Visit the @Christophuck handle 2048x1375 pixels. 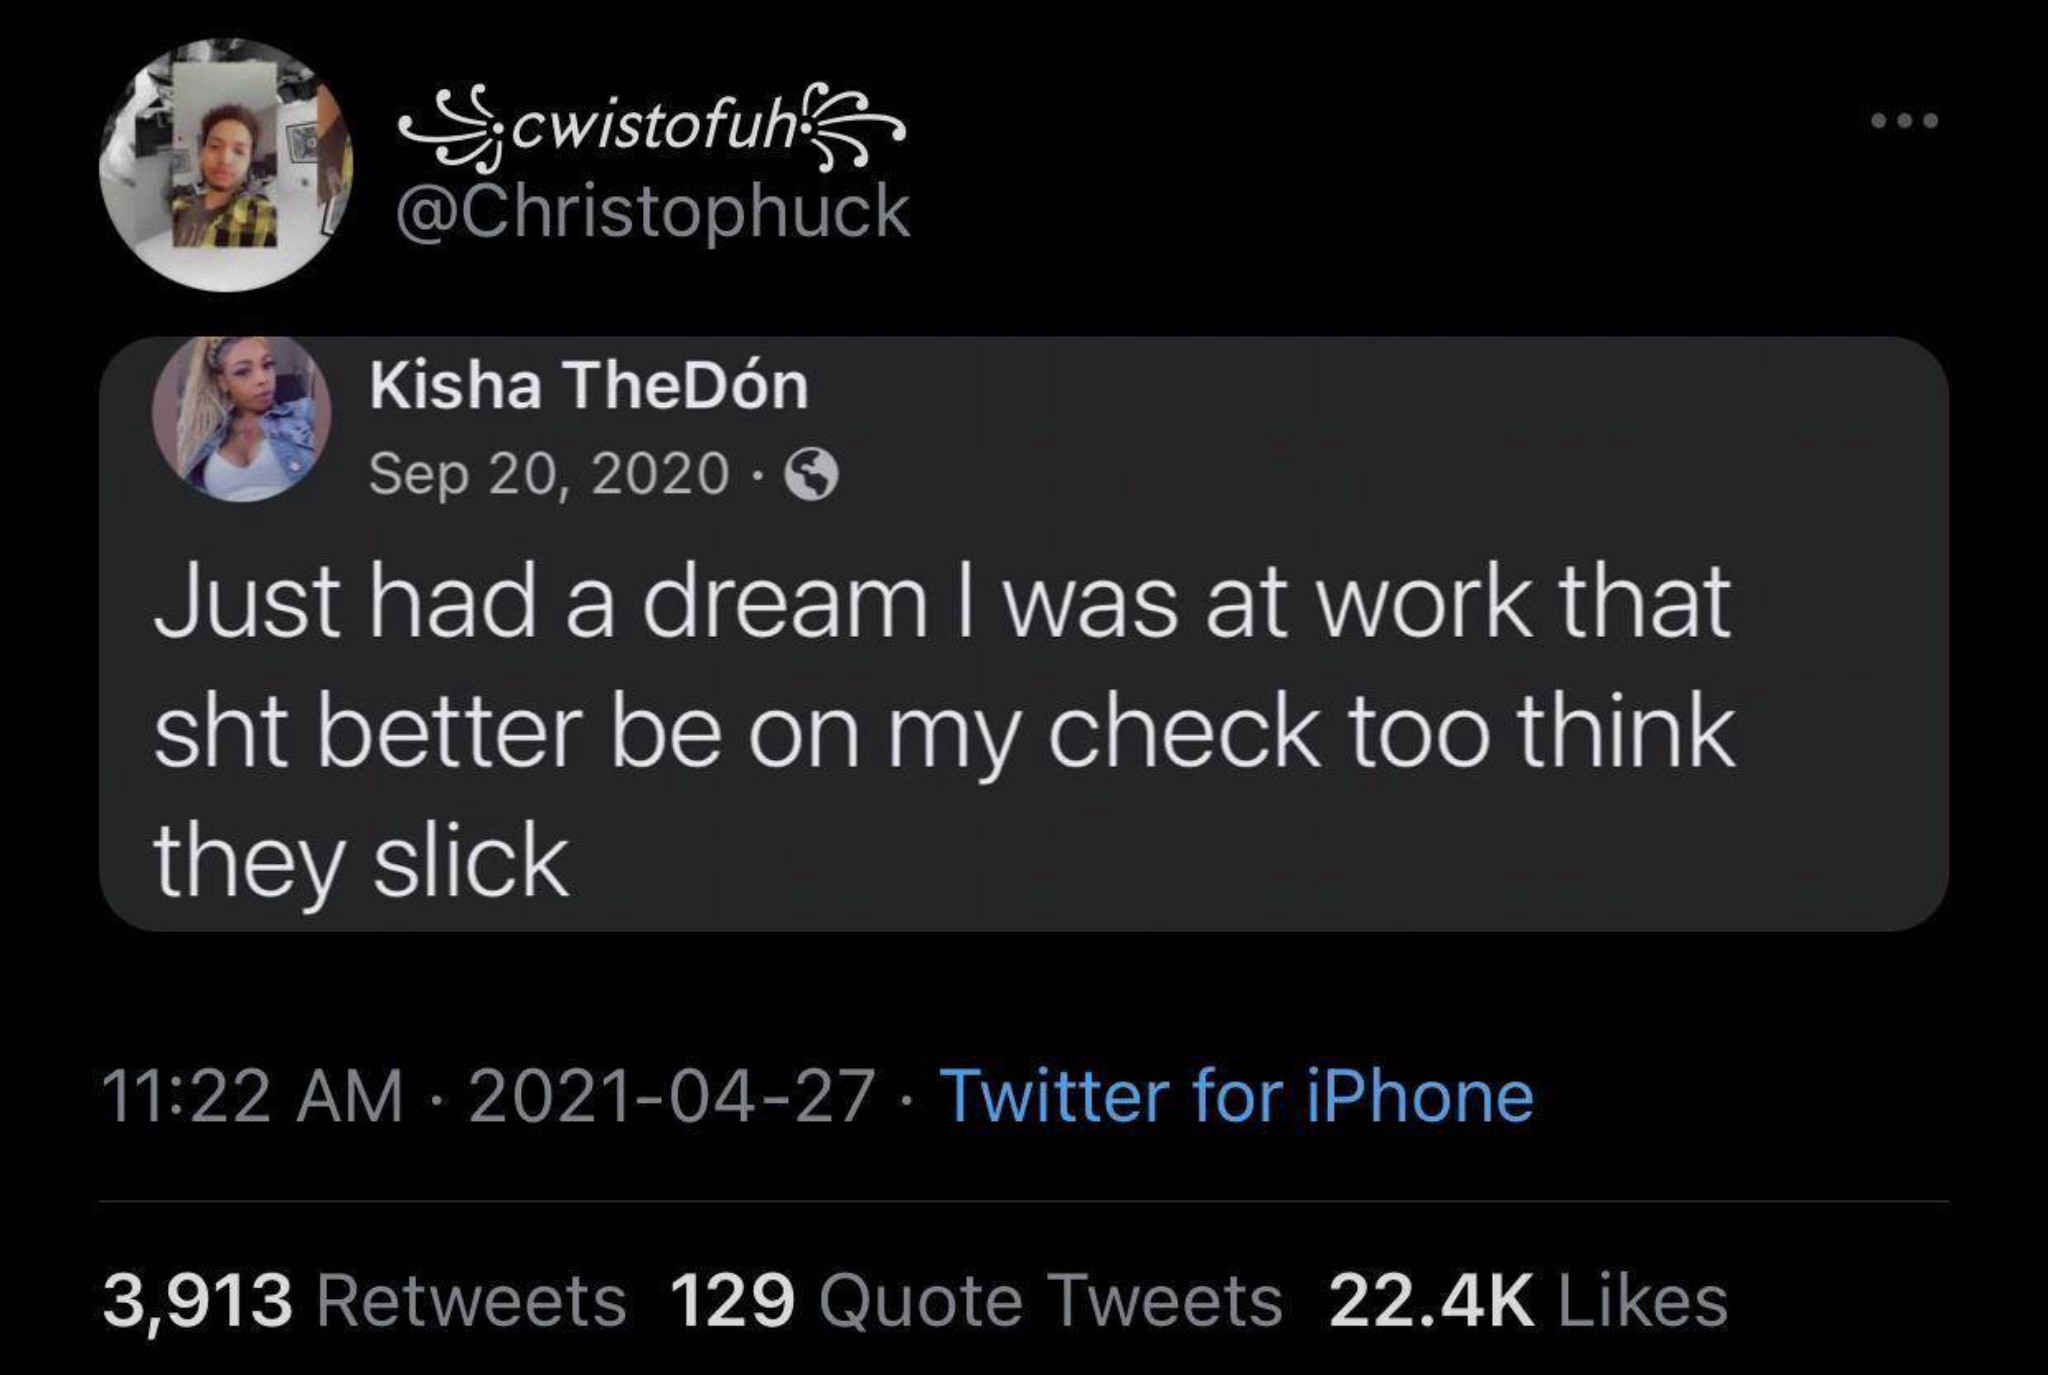click(x=653, y=214)
